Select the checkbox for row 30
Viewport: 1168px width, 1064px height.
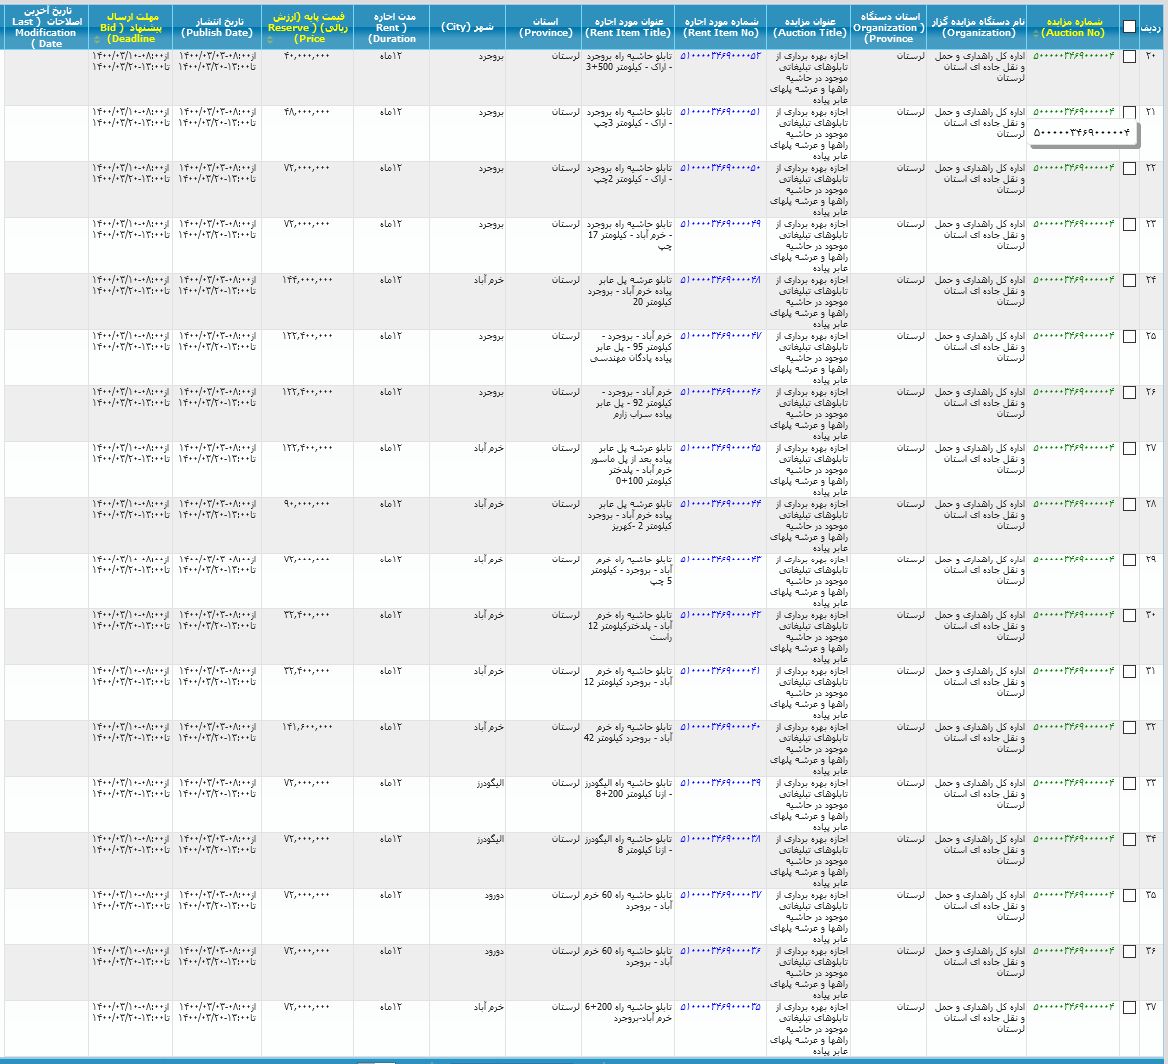point(1129,617)
